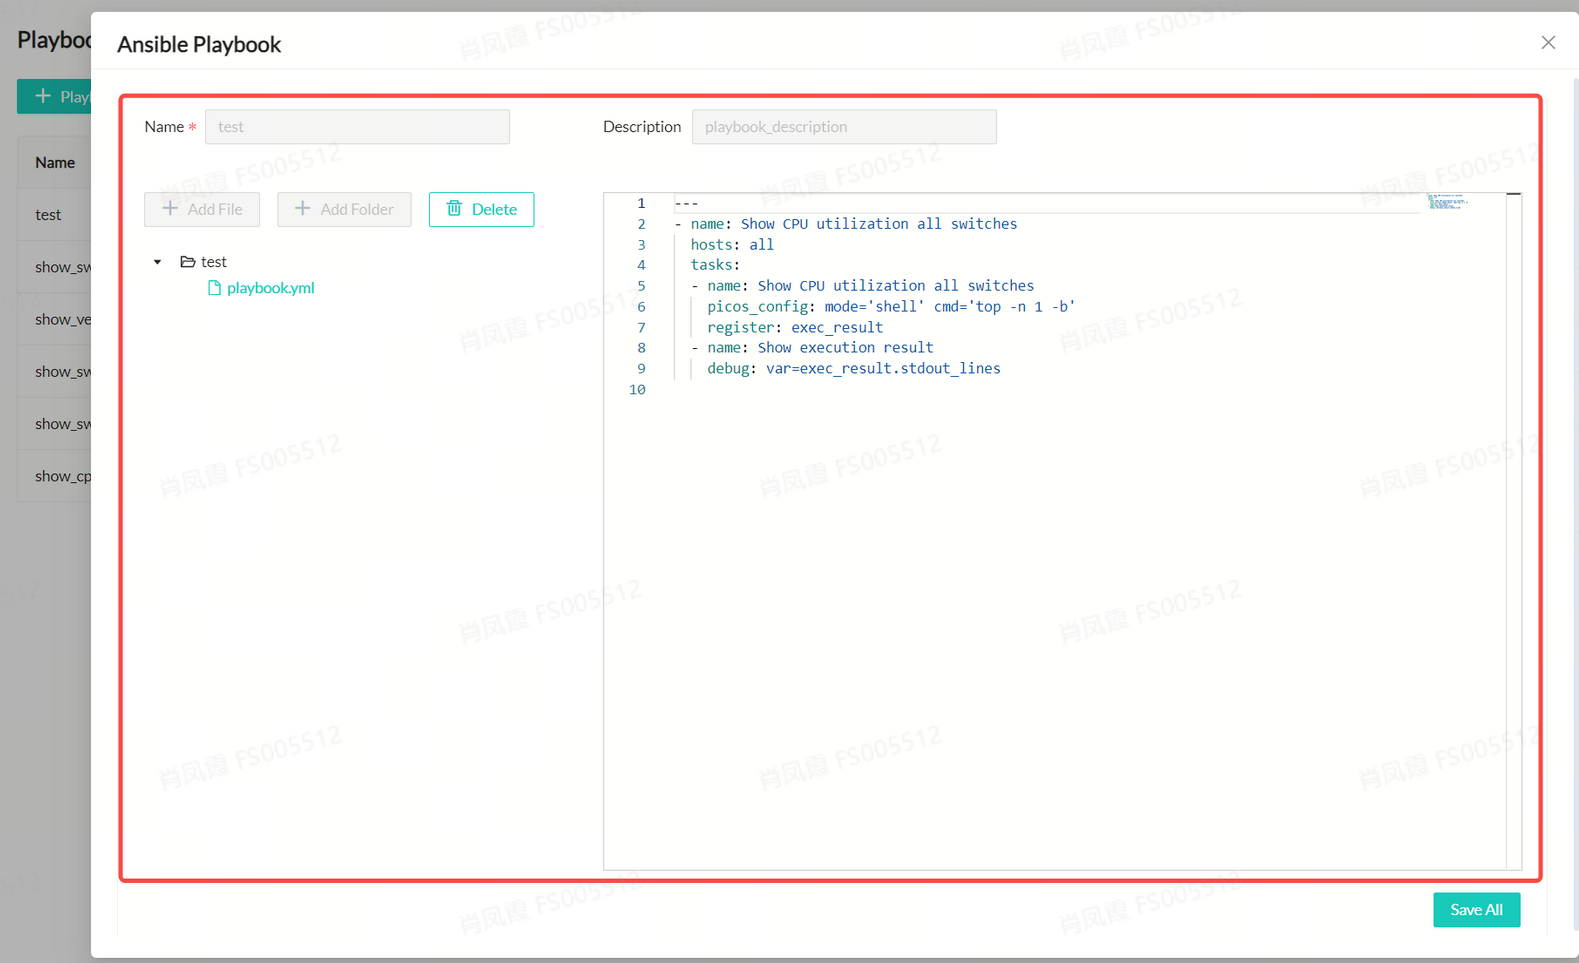Viewport: 1579px width, 963px height.
Task: Click empty line 10 in code editor
Action: pyautogui.click(x=900, y=390)
